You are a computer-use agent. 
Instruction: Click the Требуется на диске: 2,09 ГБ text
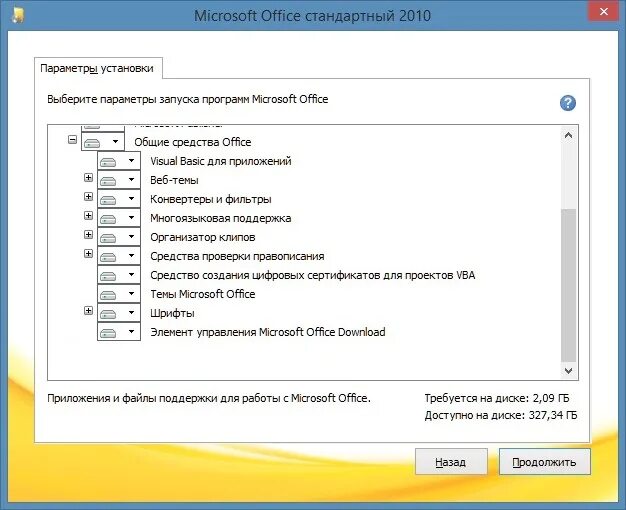[x=497, y=398]
